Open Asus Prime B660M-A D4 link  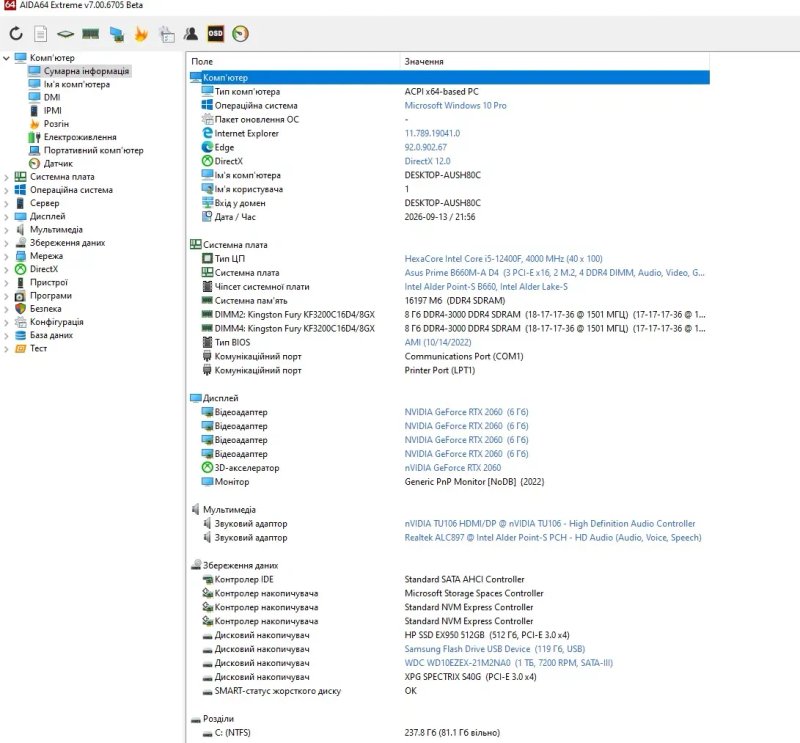(554, 273)
